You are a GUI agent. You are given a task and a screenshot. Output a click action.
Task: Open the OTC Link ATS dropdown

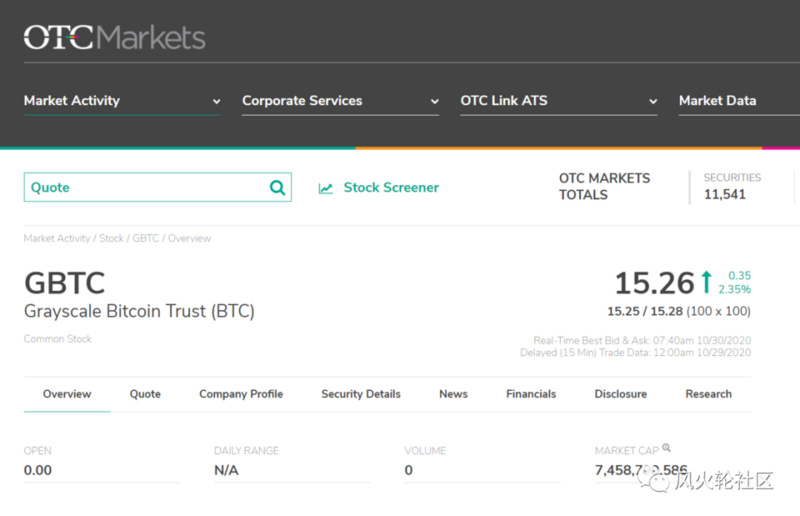[x=558, y=101]
